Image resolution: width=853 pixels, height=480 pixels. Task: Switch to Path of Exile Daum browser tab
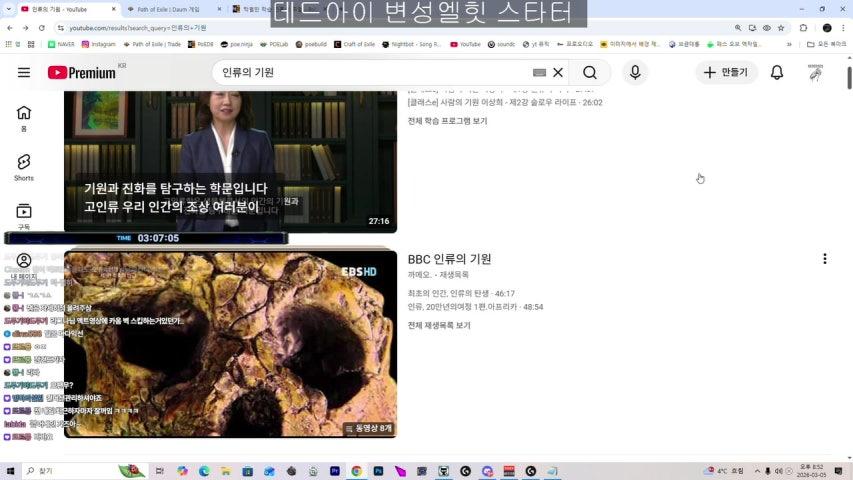pos(166,9)
